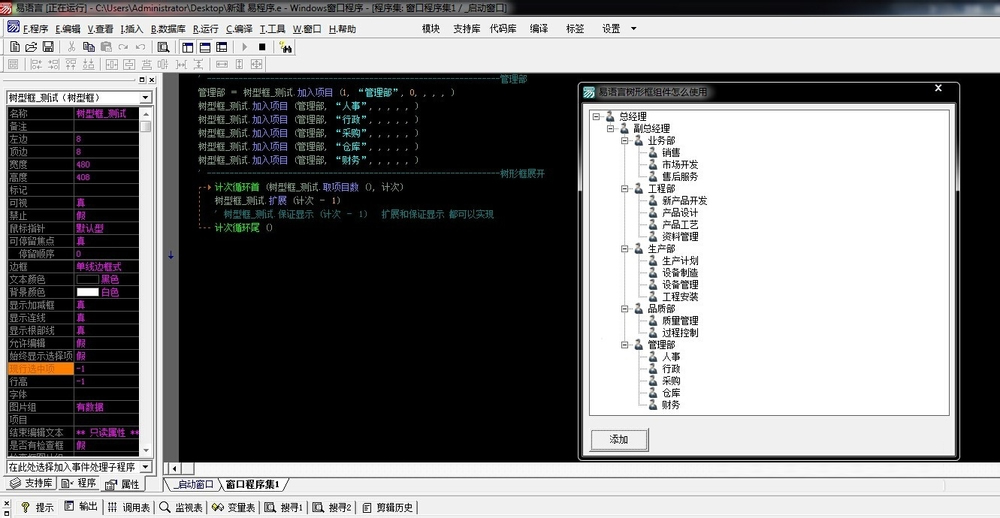Collapse the 工程部 branch
Viewport: 1000px width, 518px height.
click(x=624, y=188)
